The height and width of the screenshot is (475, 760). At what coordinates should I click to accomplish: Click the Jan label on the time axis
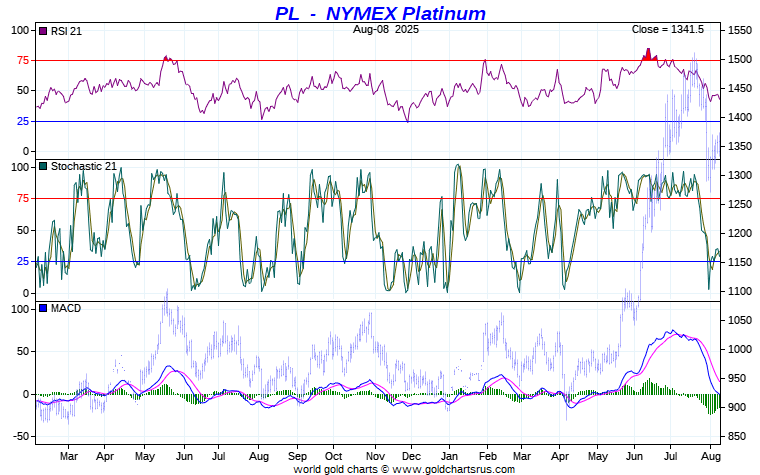tap(450, 456)
